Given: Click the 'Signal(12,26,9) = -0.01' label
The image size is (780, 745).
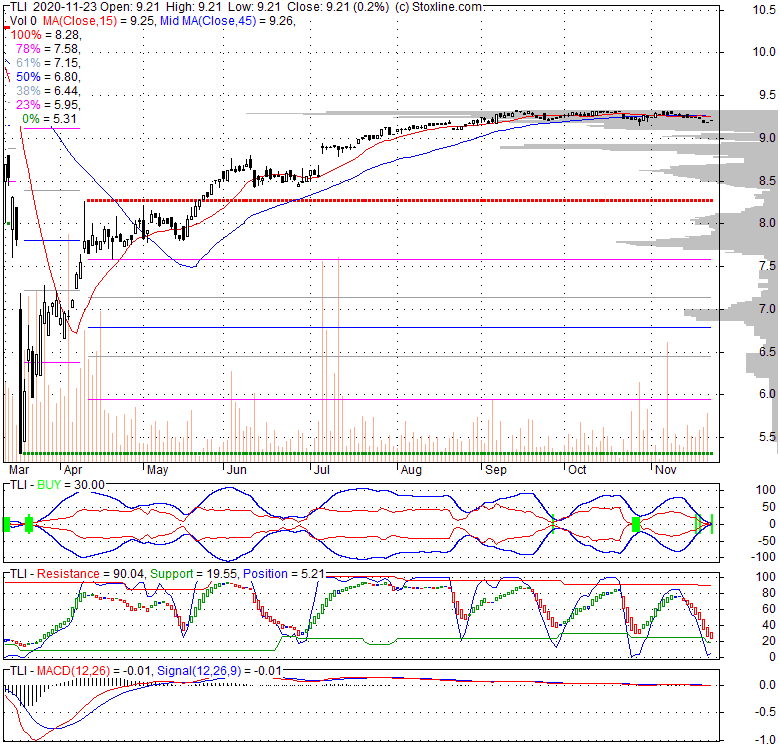Looking at the screenshot, I should 219,671.
